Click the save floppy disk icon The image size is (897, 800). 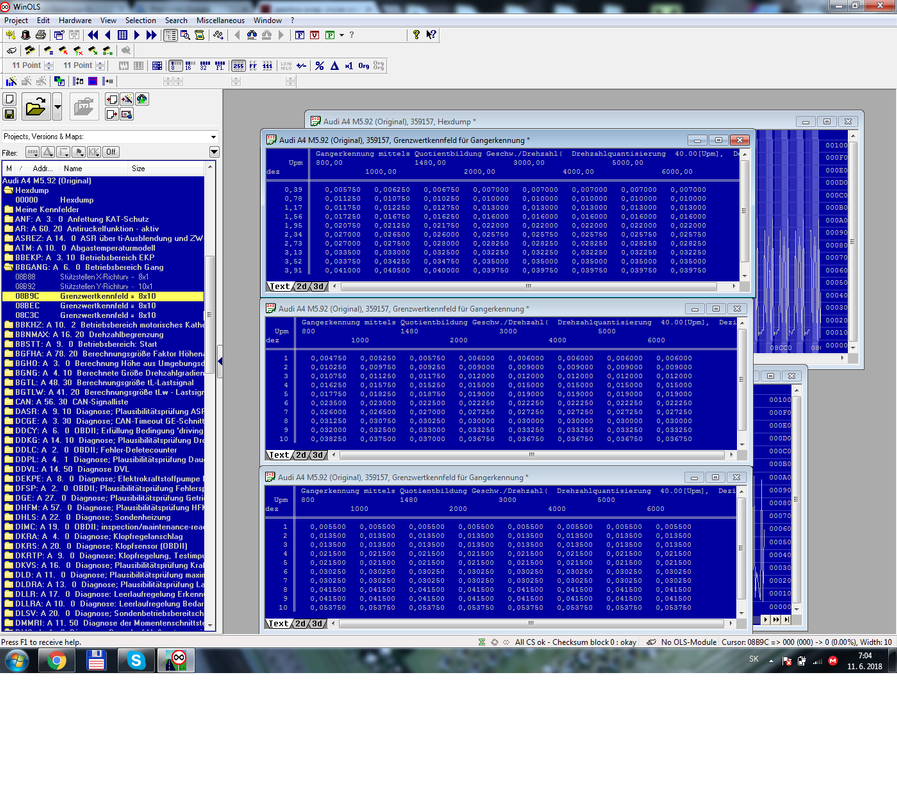(9, 114)
